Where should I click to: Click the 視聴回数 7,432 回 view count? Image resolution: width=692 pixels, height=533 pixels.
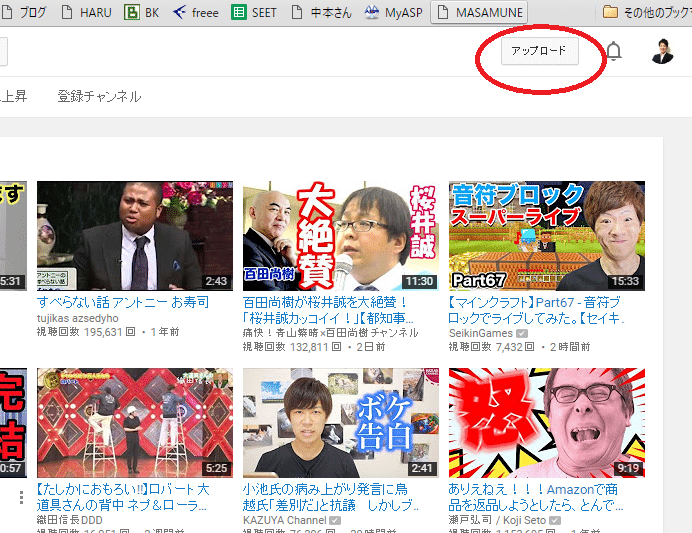tap(492, 347)
